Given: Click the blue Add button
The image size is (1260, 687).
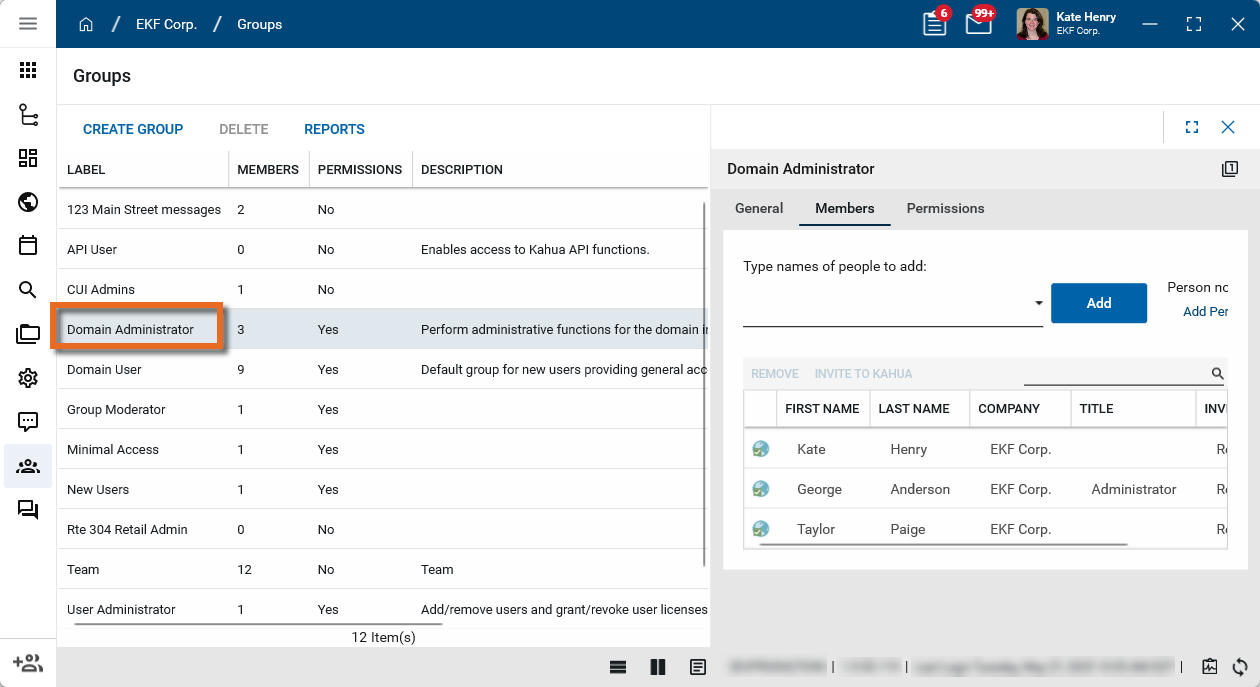Looking at the screenshot, I should [x=1098, y=303].
